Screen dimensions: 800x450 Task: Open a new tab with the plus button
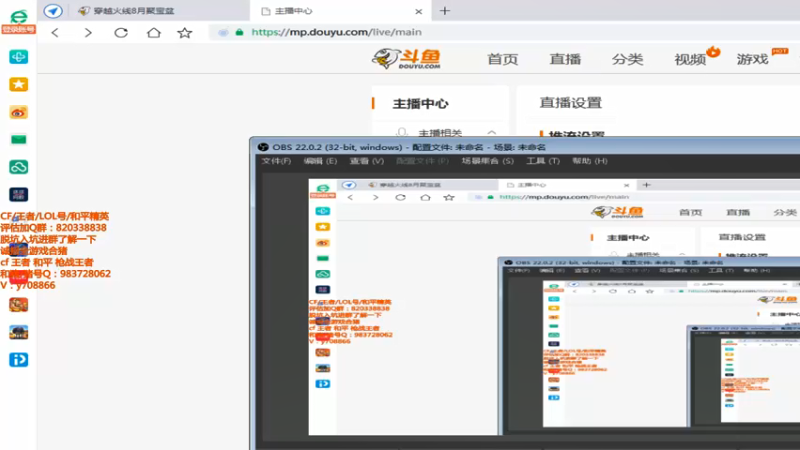click(445, 11)
